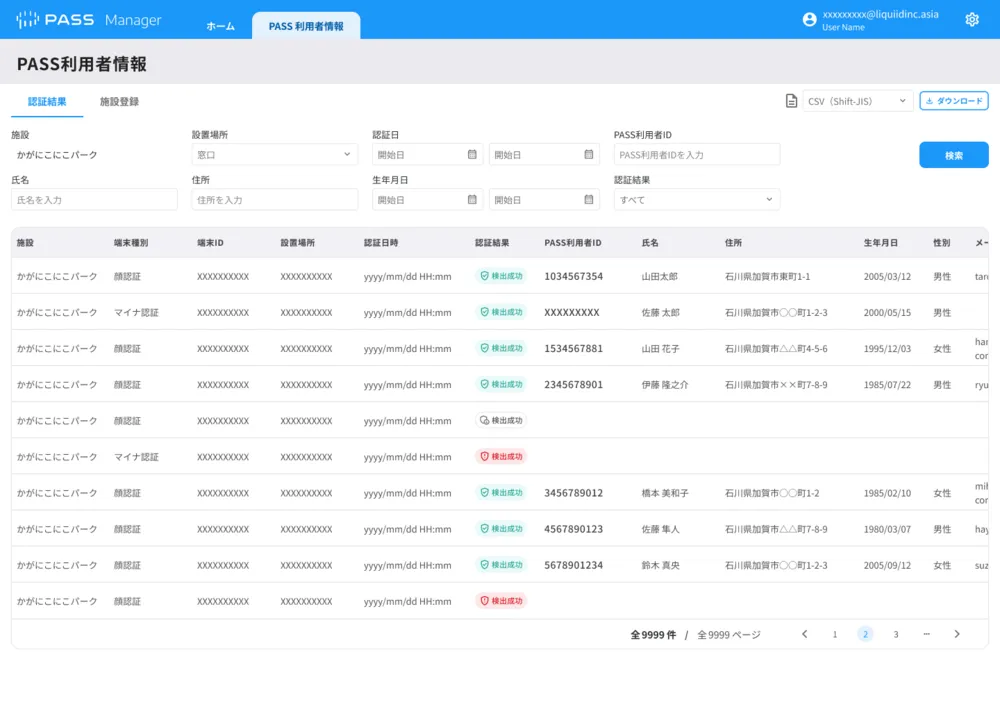
Task: Go to previous page with left arrow
Action: (804, 634)
